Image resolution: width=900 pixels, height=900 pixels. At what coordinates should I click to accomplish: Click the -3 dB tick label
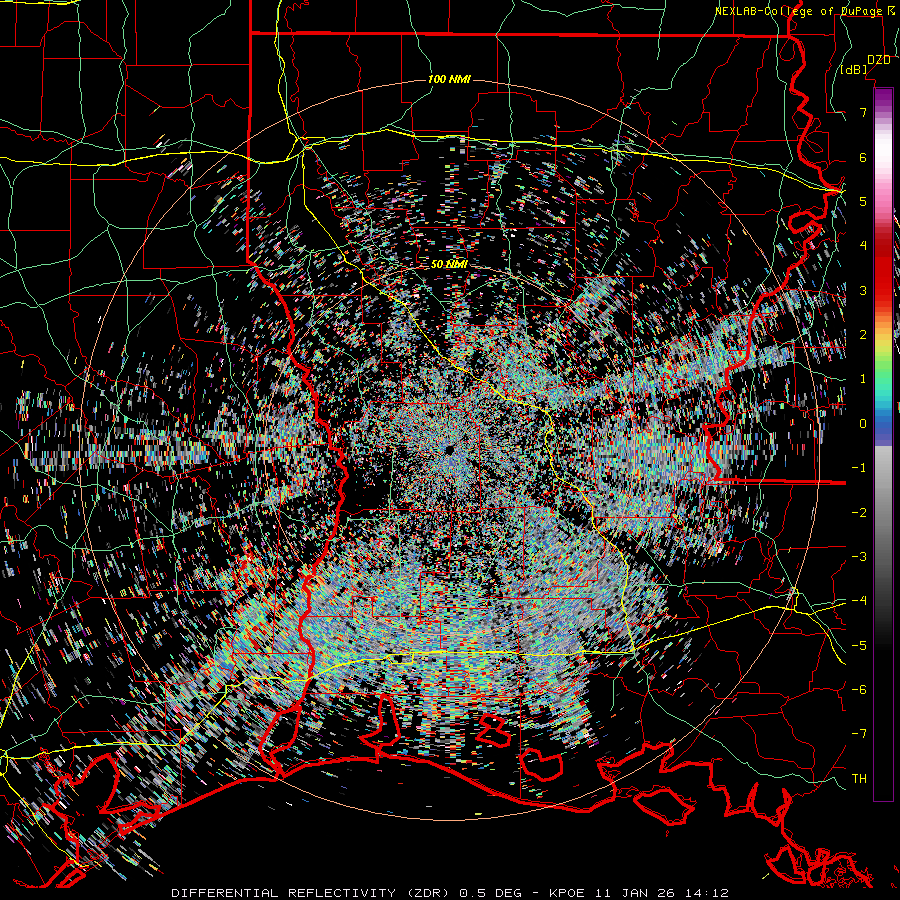click(x=859, y=556)
